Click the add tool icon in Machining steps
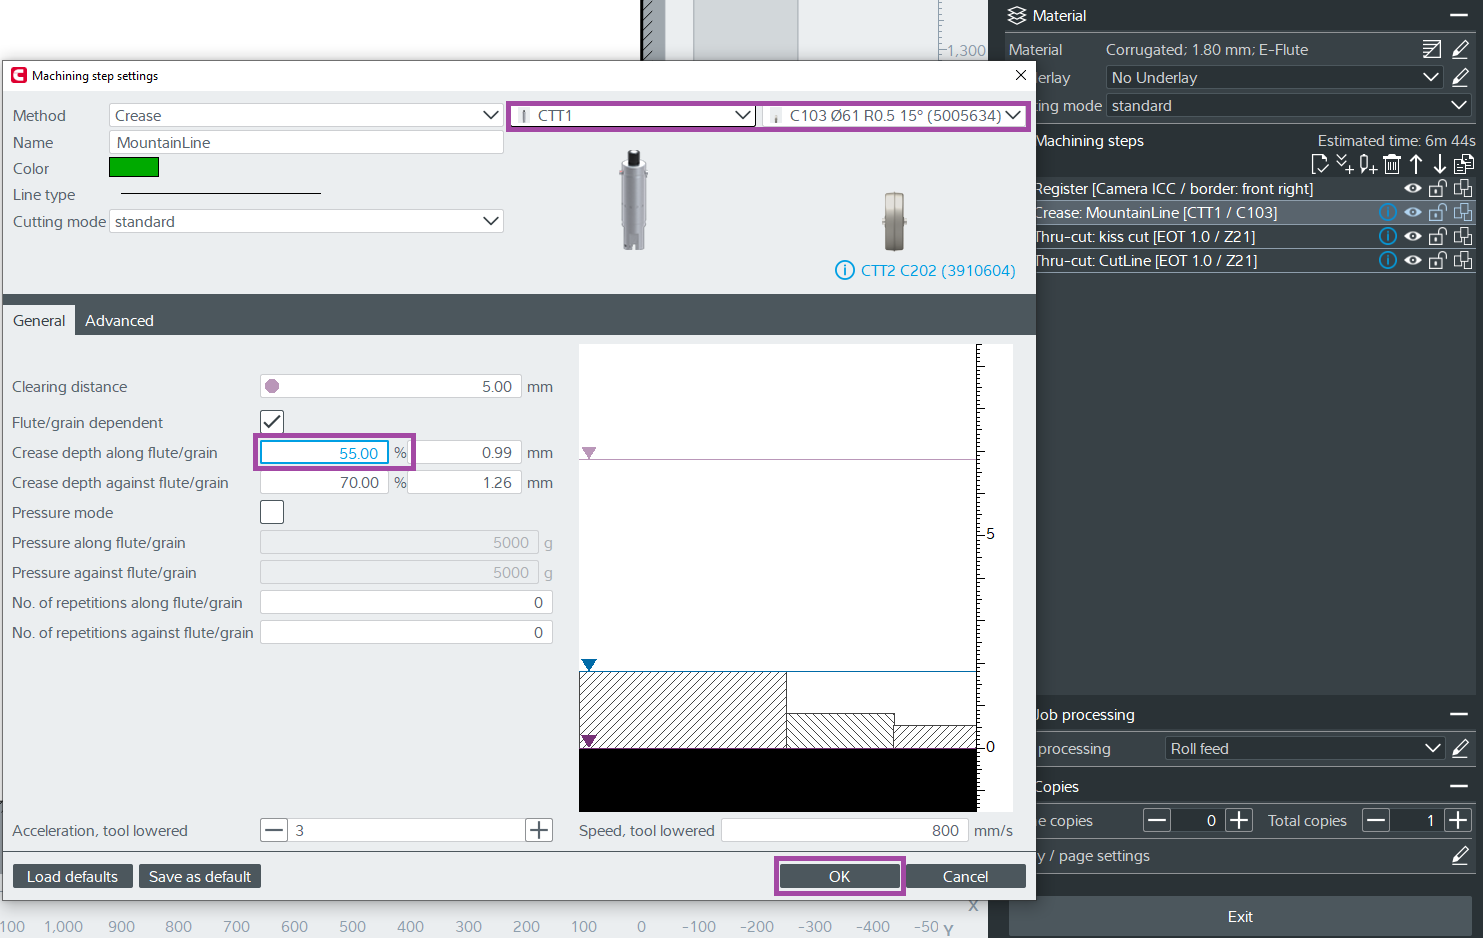The image size is (1483, 938). pyautogui.click(x=1368, y=165)
